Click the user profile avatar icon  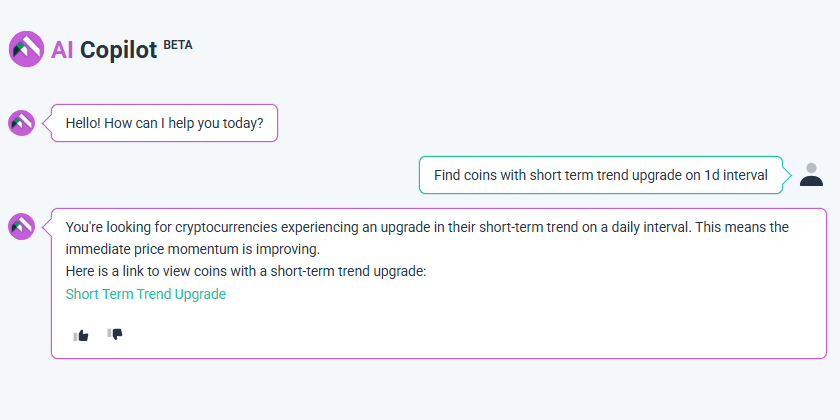811,174
